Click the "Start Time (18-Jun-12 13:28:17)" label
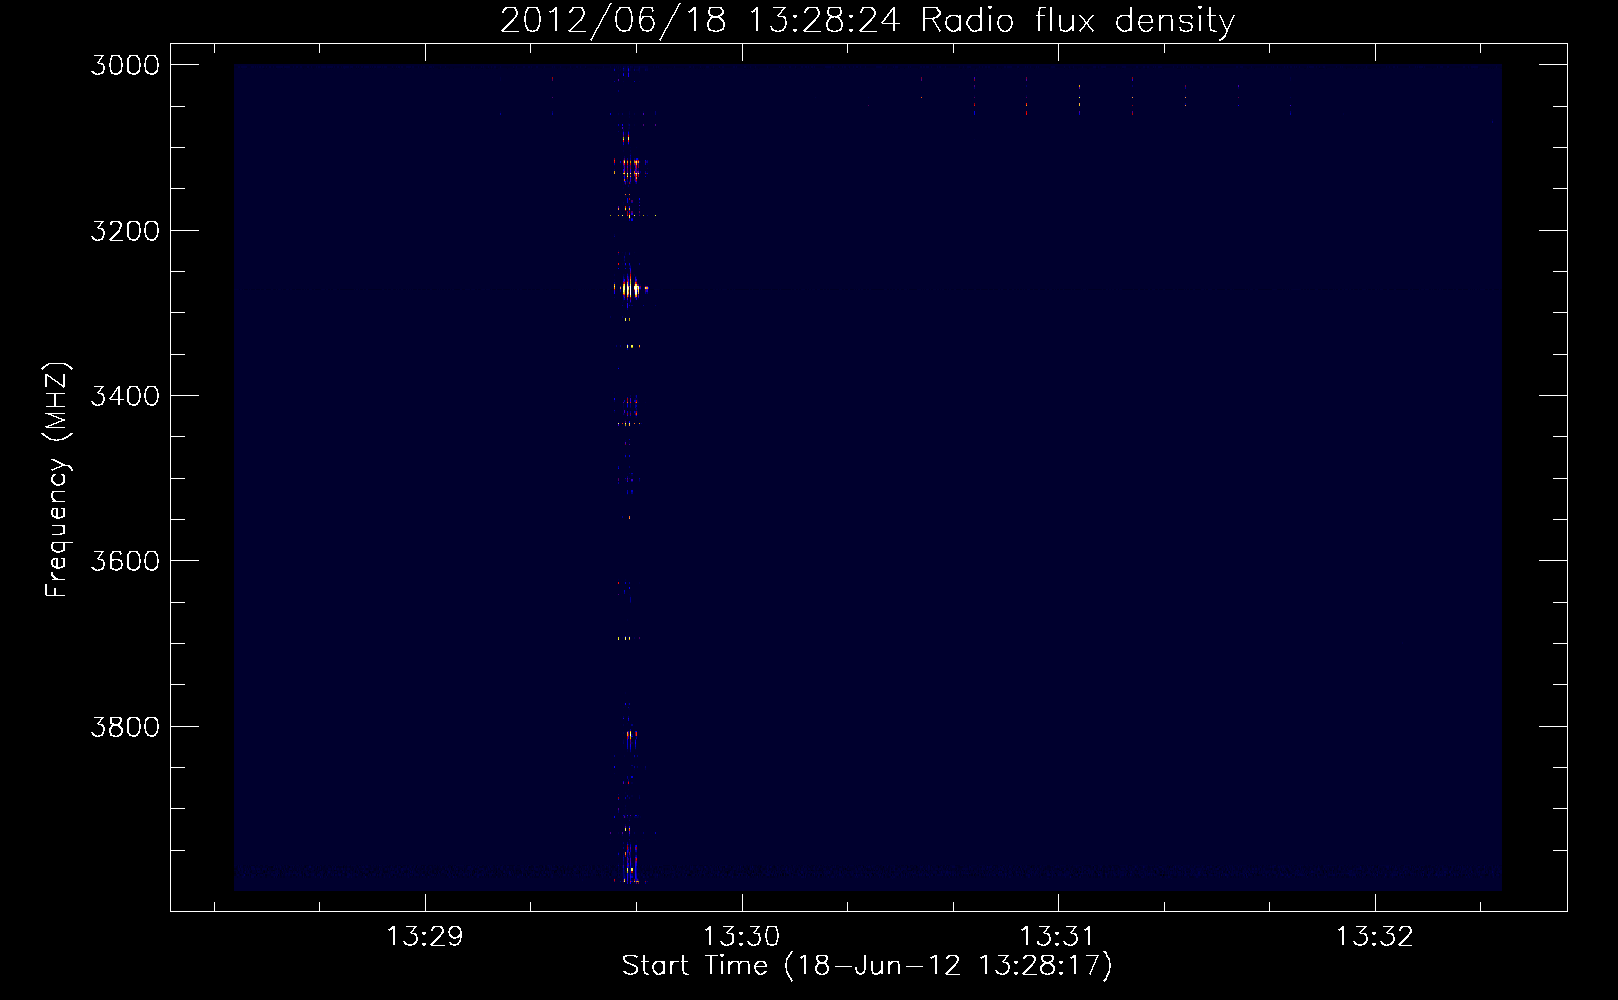The image size is (1618, 1000). [867, 966]
